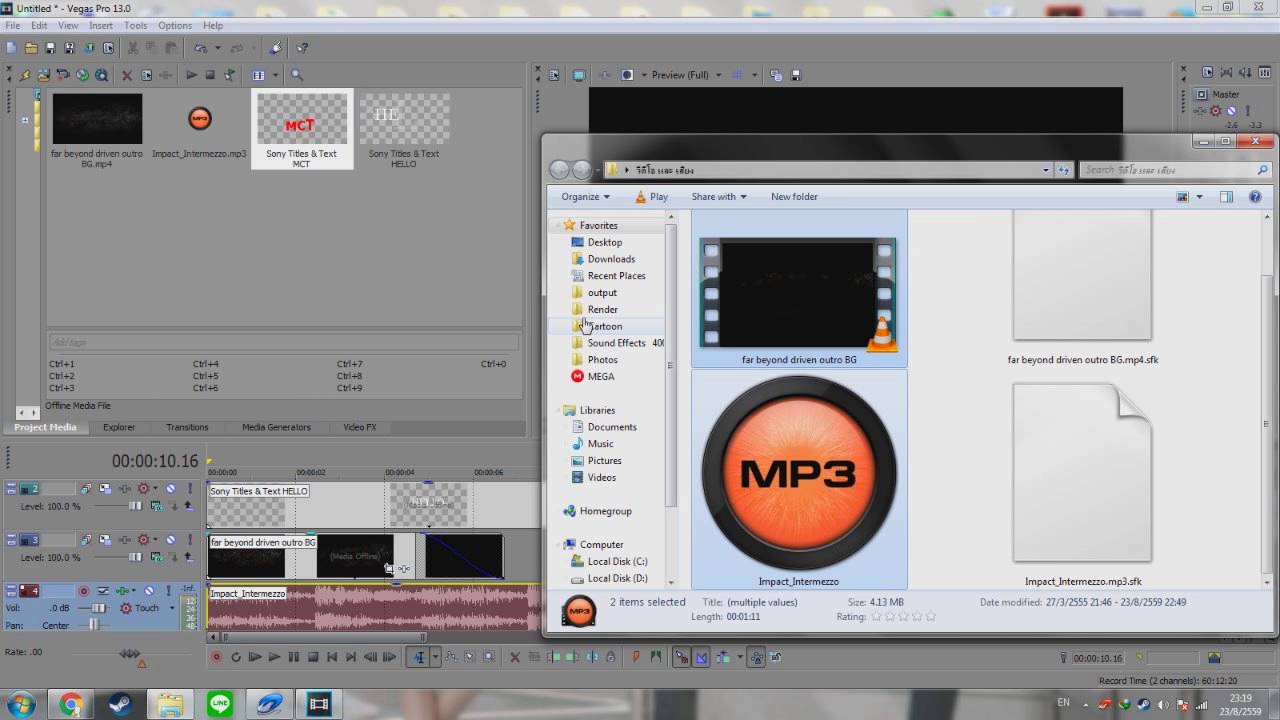Click the What's This help icon
Image resolution: width=1280 pixels, height=720 pixels.
[302, 48]
